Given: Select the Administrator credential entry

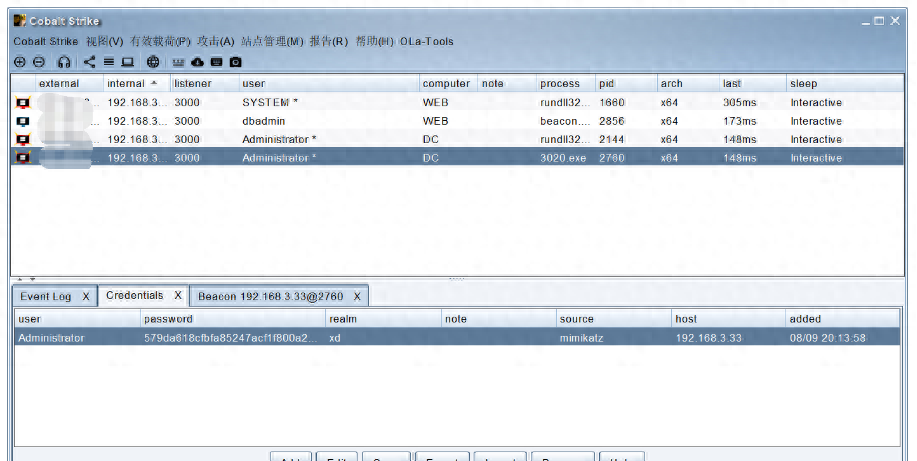Looking at the screenshot, I should pyautogui.click(x=457, y=338).
